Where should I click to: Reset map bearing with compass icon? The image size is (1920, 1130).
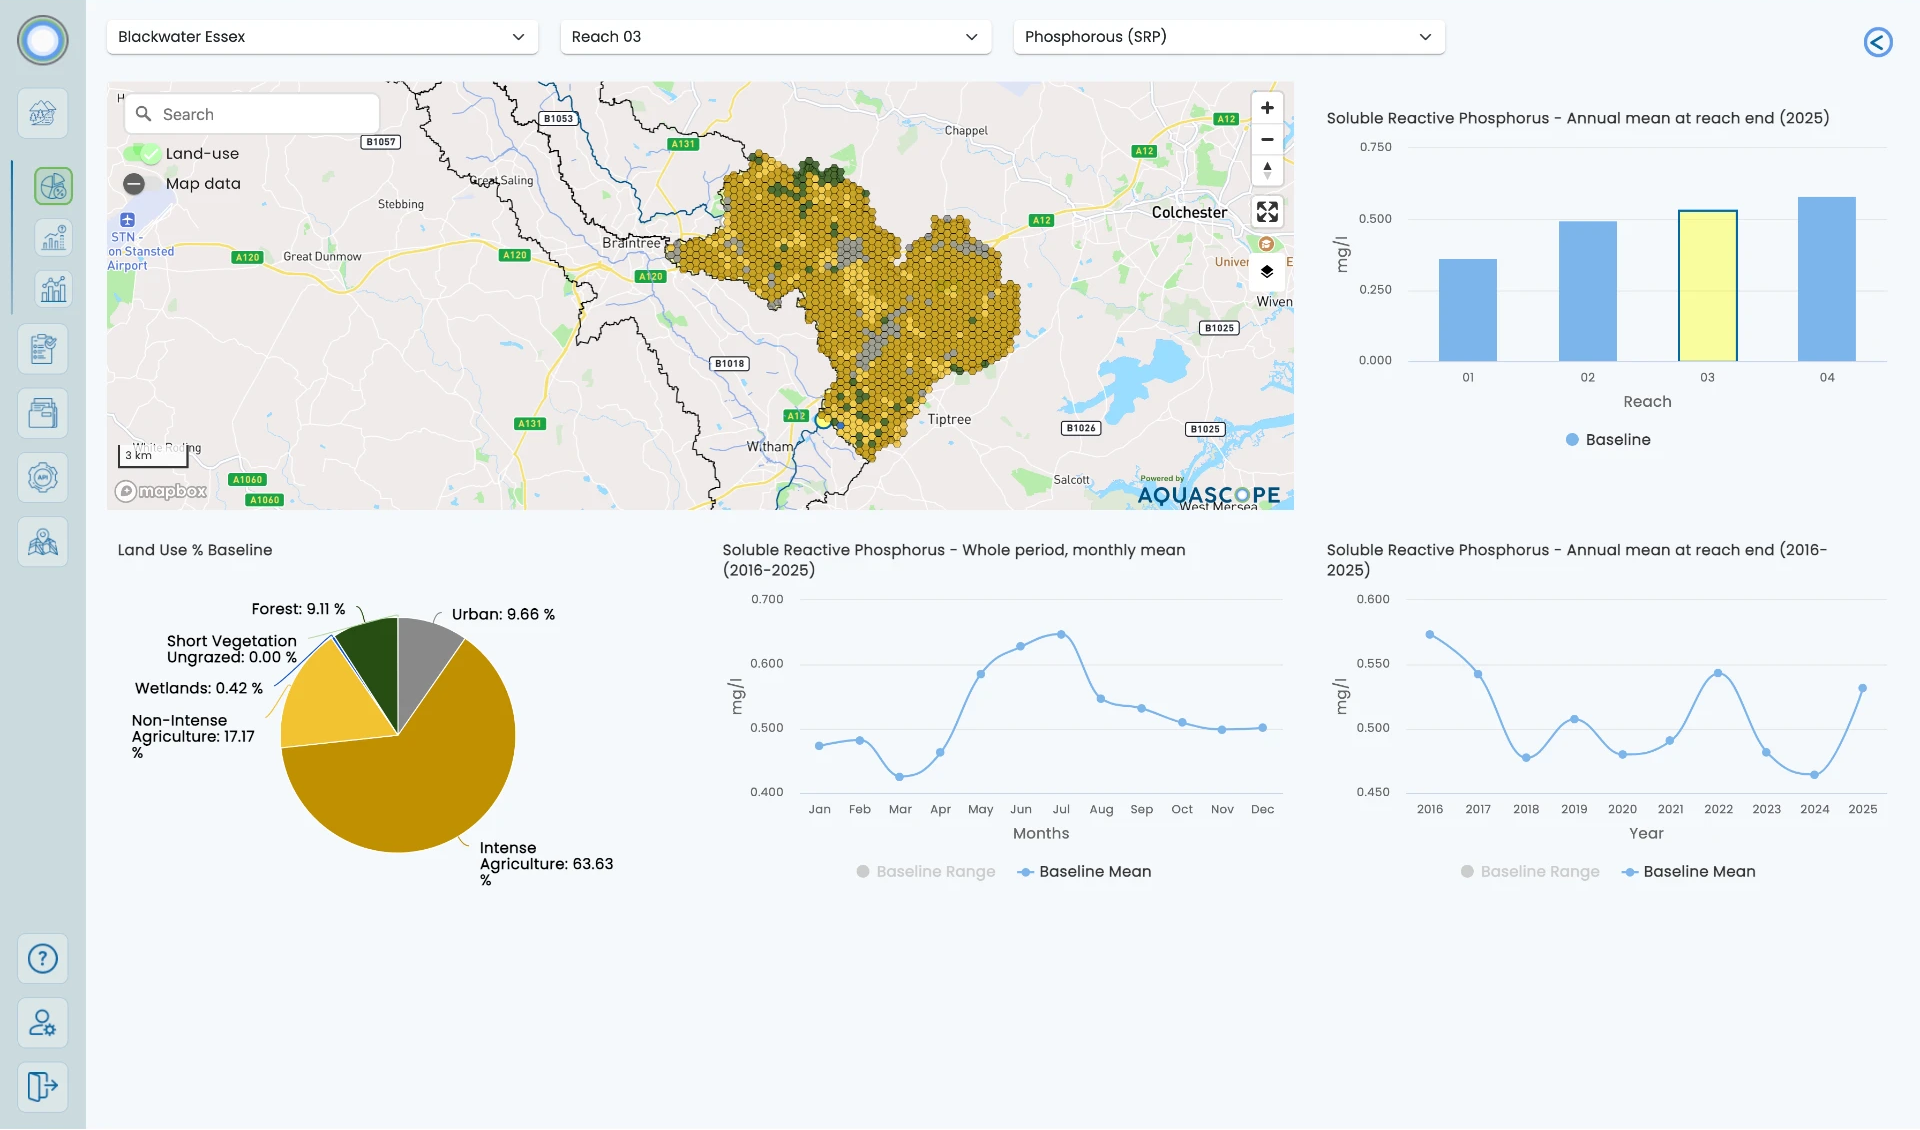tap(1267, 170)
